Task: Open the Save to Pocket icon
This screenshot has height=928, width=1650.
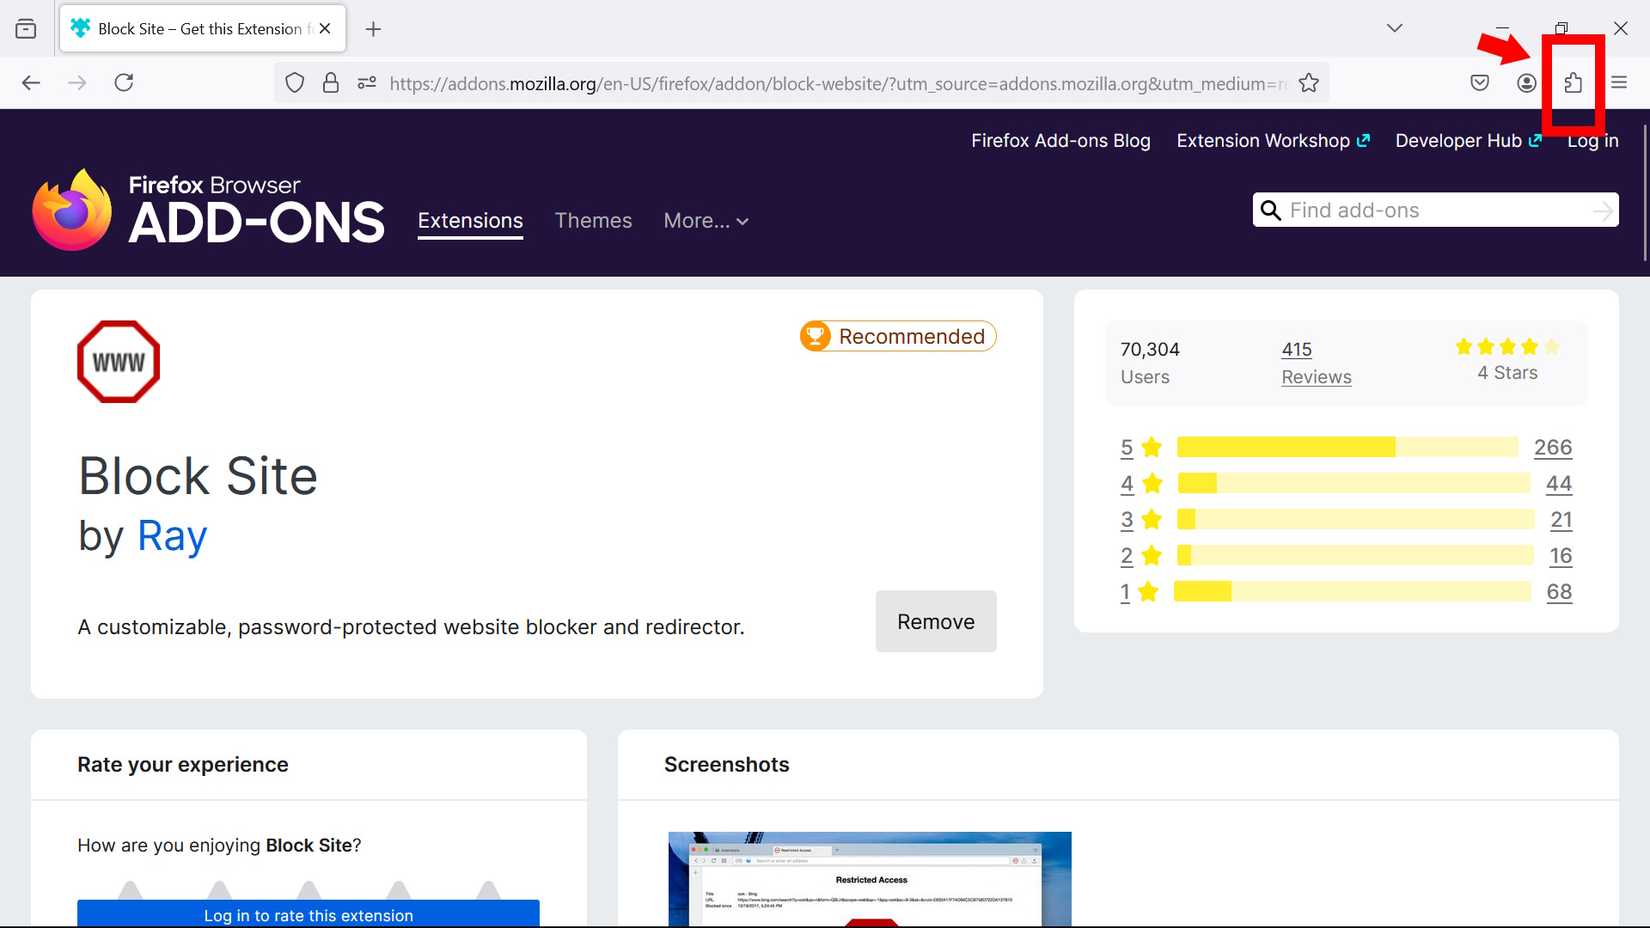Action: pyautogui.click(x=1480, y=83)
